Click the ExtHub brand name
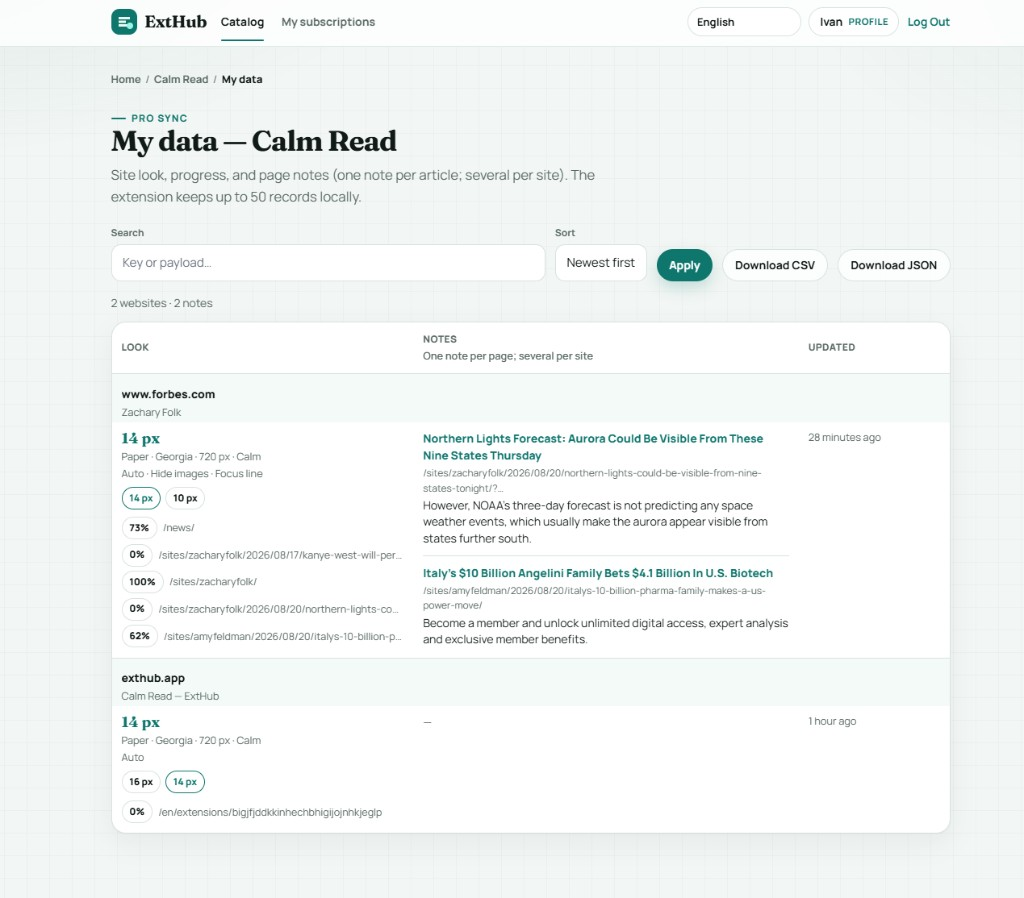1024x898 pixels. (175, 22)
